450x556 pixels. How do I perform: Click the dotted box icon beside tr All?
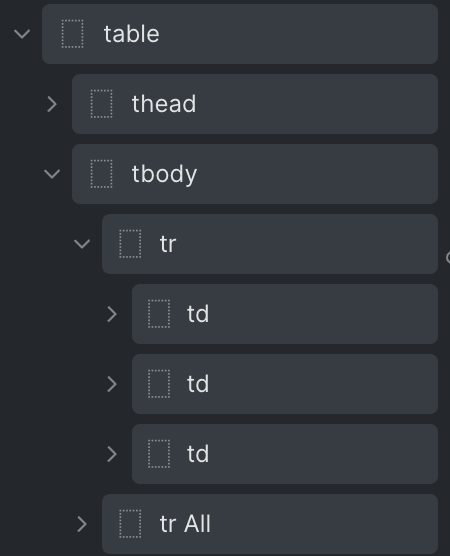click(x=130, y=524)
